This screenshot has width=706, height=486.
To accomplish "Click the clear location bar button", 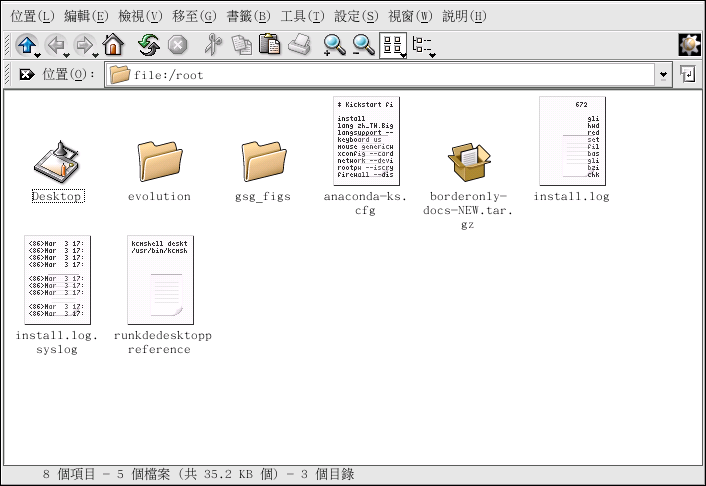I will point(25,75).
